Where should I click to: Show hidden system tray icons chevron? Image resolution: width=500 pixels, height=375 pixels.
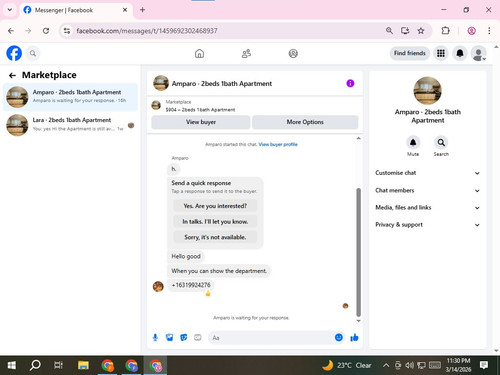tap(386, 365)
